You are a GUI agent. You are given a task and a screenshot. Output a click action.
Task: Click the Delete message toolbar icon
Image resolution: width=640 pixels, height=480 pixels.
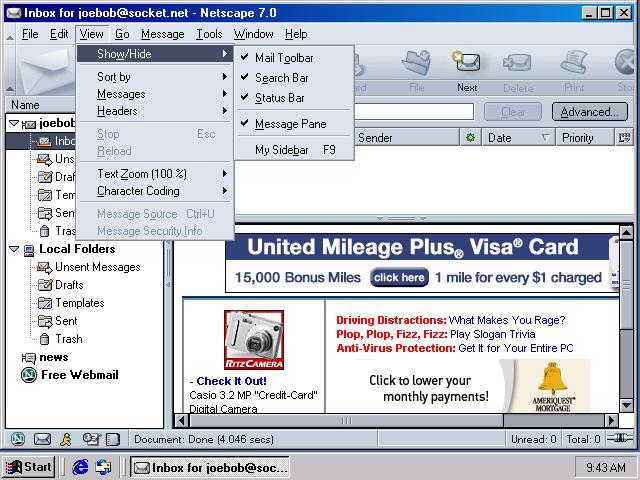(517, 62)
